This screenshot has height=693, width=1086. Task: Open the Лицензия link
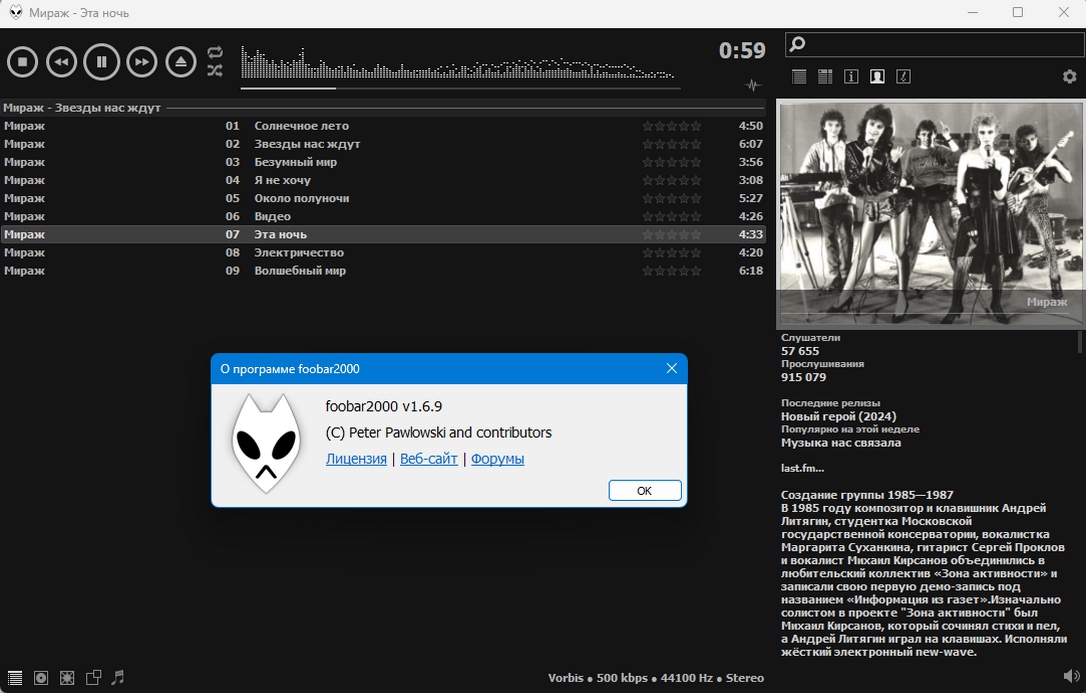coord(356,459)
